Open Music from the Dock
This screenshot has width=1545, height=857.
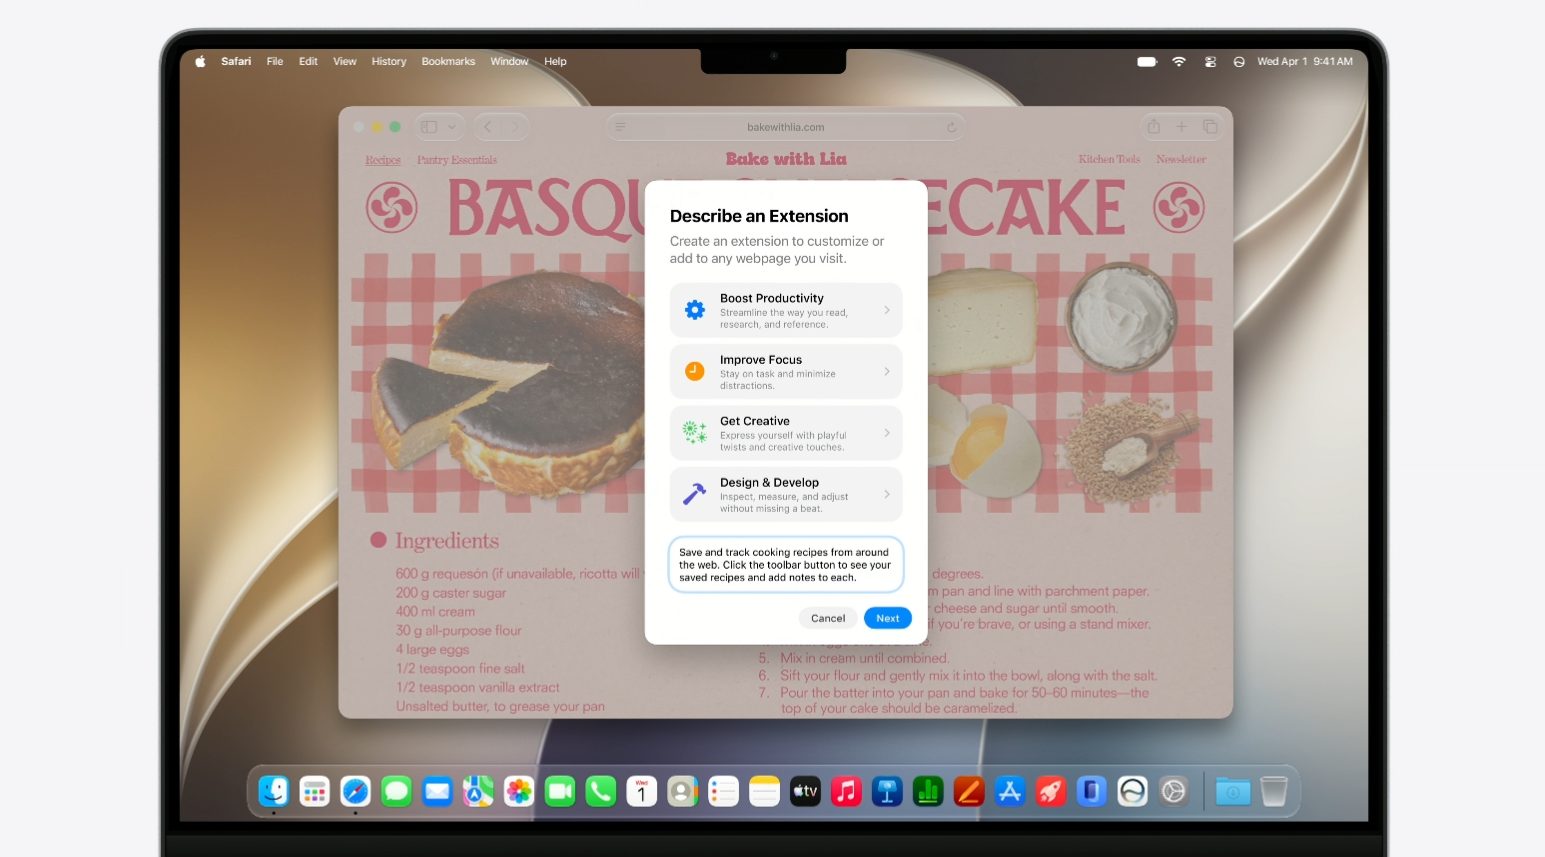coord(846,792)
